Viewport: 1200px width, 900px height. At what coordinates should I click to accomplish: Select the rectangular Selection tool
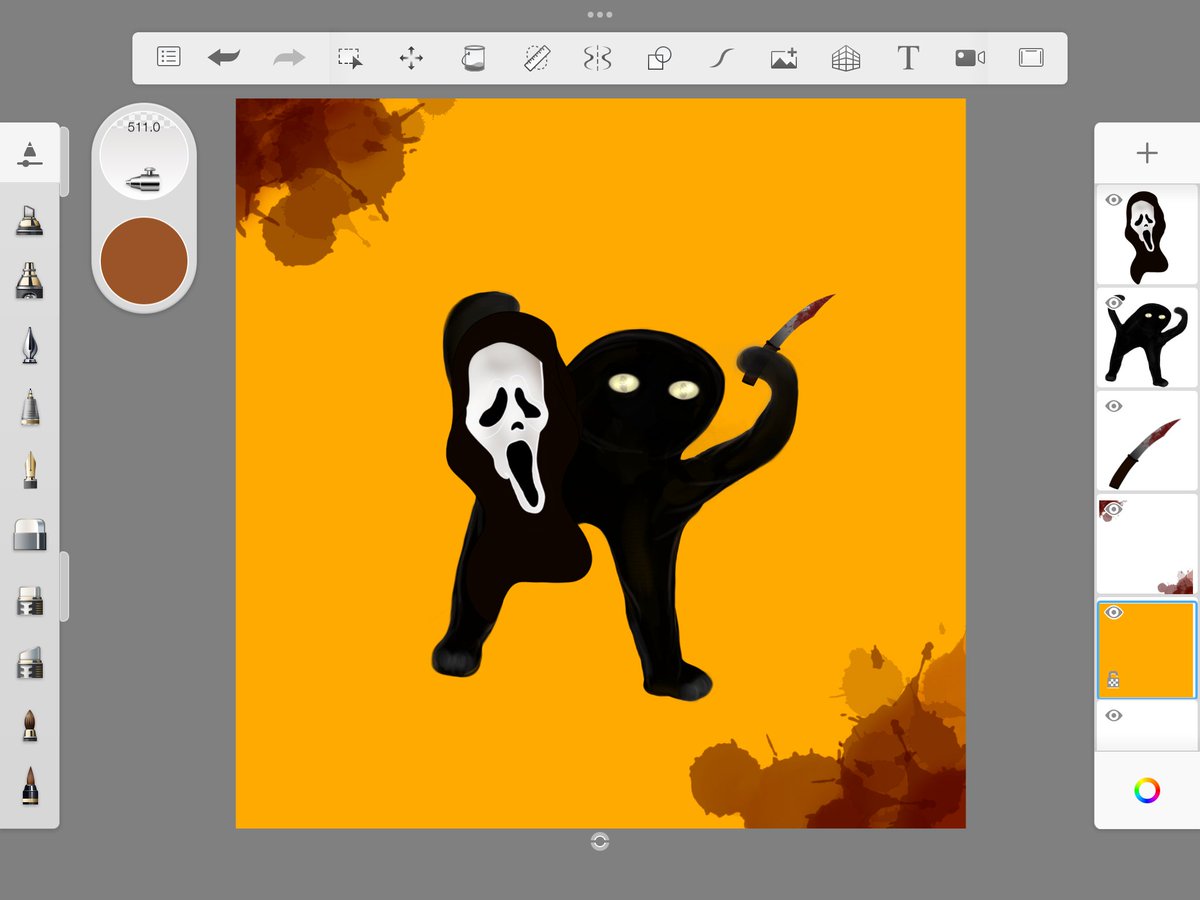click(350, 58)
